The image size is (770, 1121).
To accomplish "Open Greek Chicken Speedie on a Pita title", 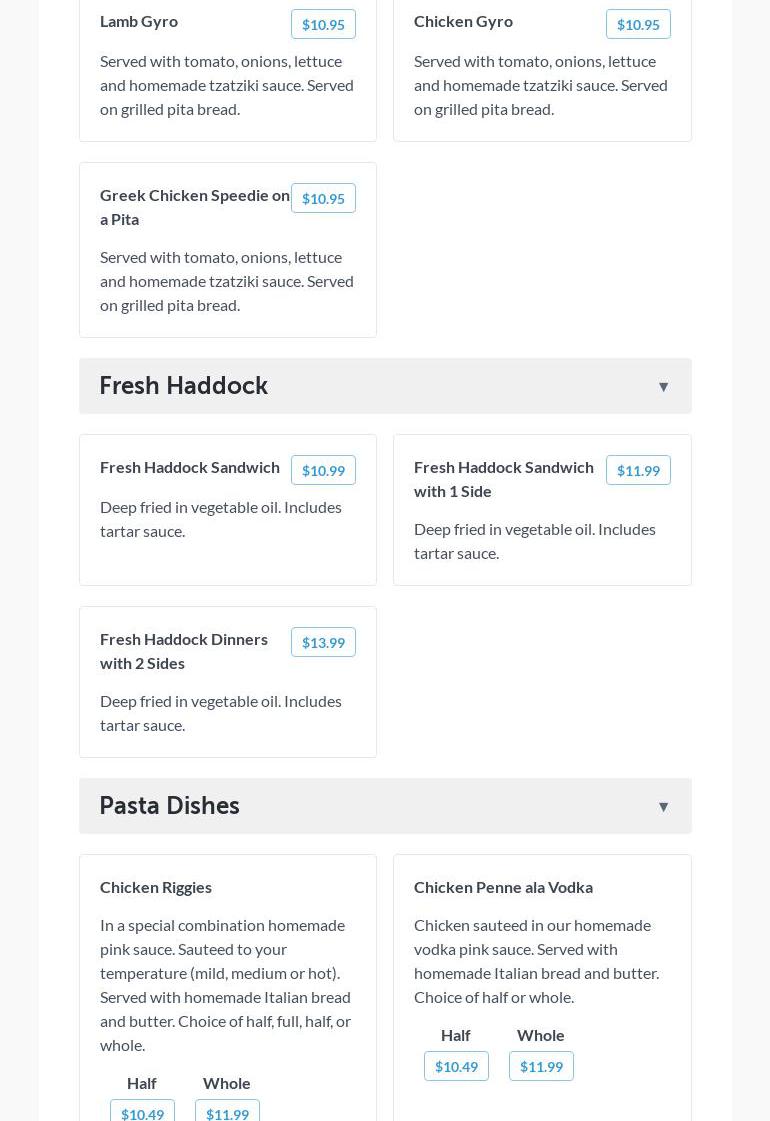I will pyautogui.click(x=194, y=207).
